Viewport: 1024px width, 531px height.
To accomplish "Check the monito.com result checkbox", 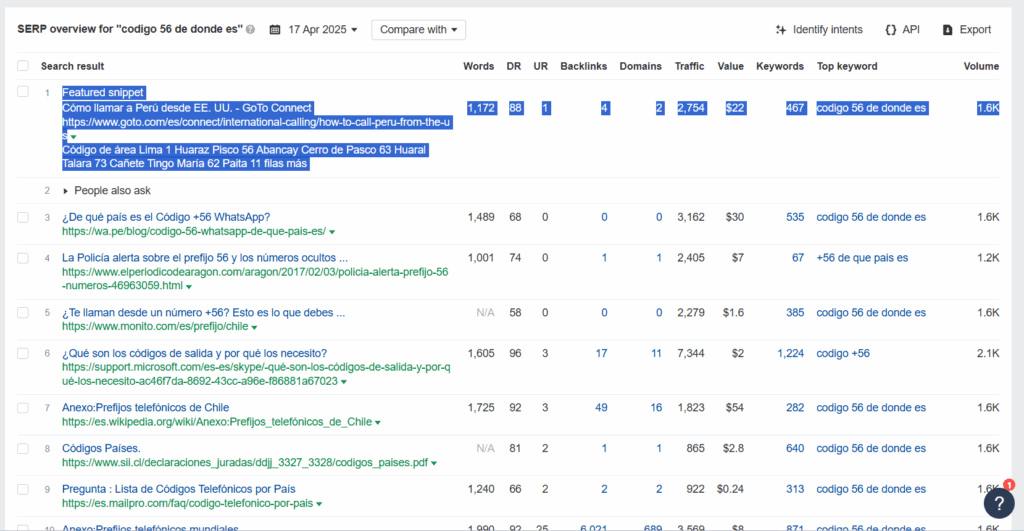I will [x=23, y=313].
